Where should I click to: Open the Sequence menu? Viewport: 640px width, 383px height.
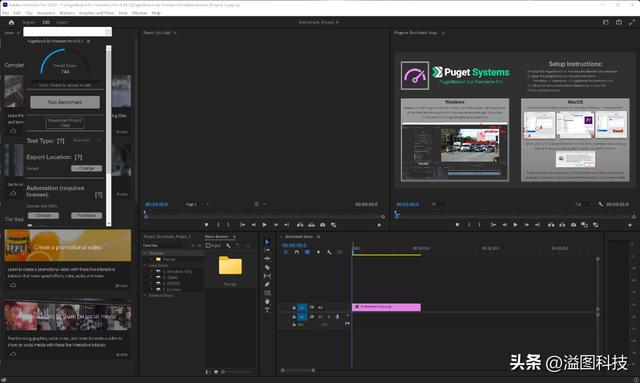(46, 13)
